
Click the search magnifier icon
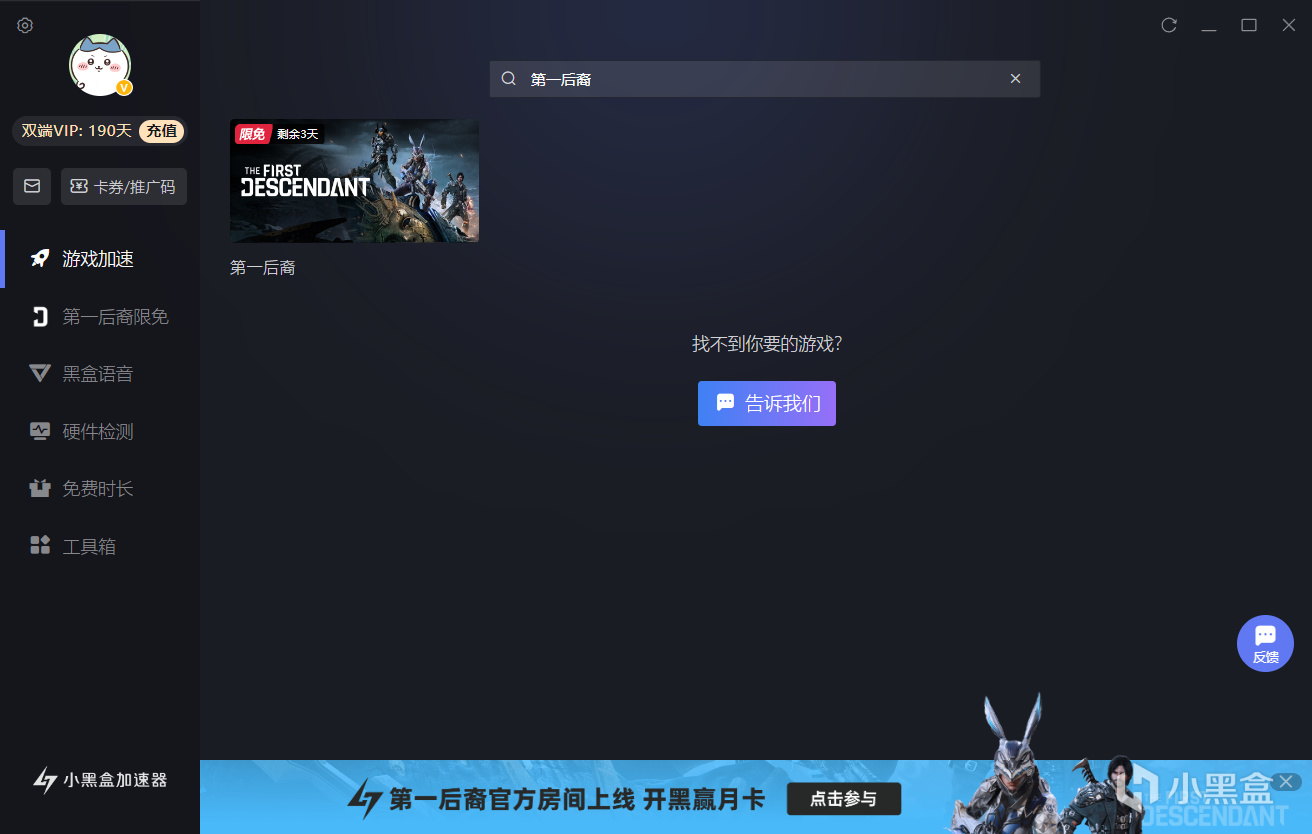coord(509,79)
